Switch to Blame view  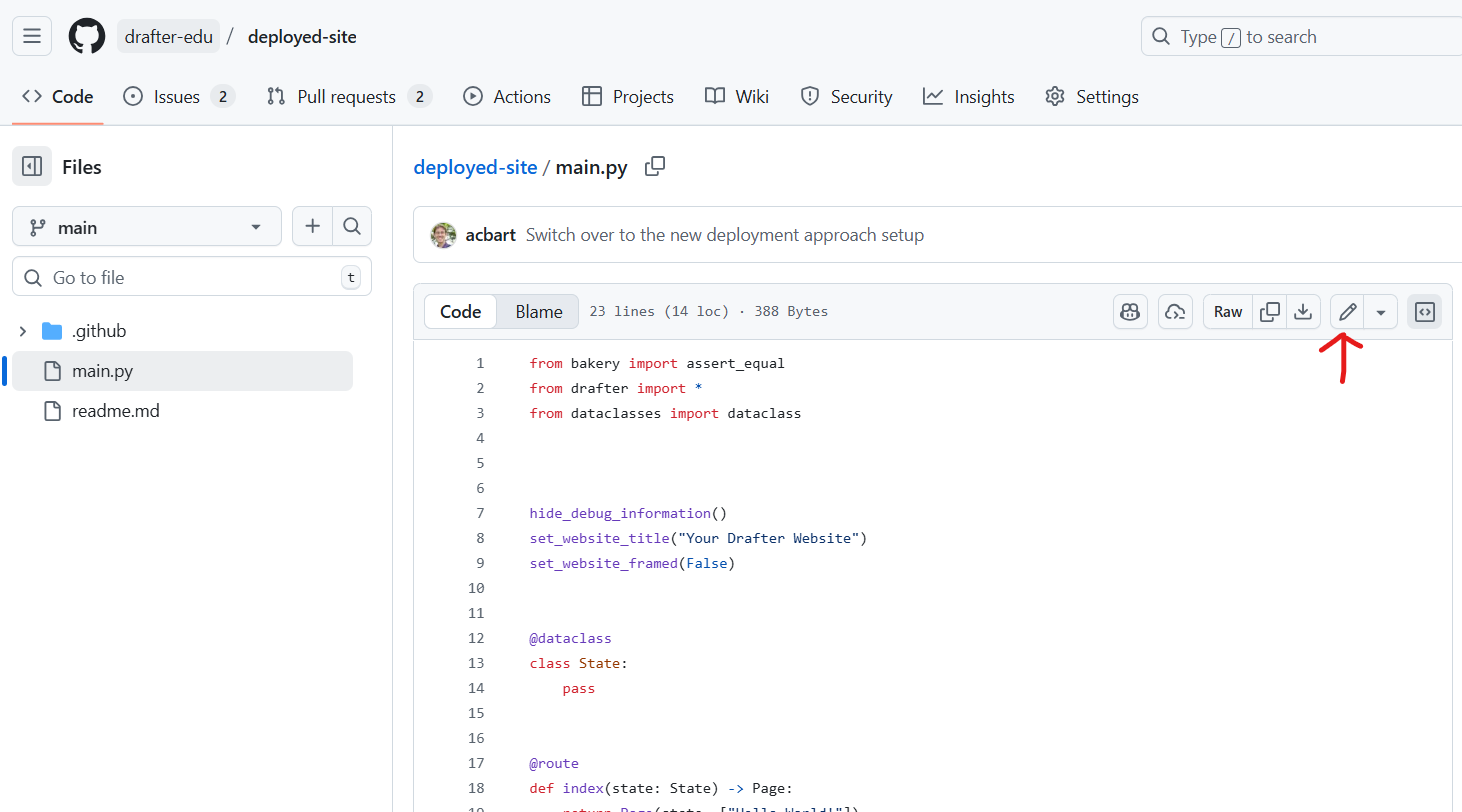(539, 312)
